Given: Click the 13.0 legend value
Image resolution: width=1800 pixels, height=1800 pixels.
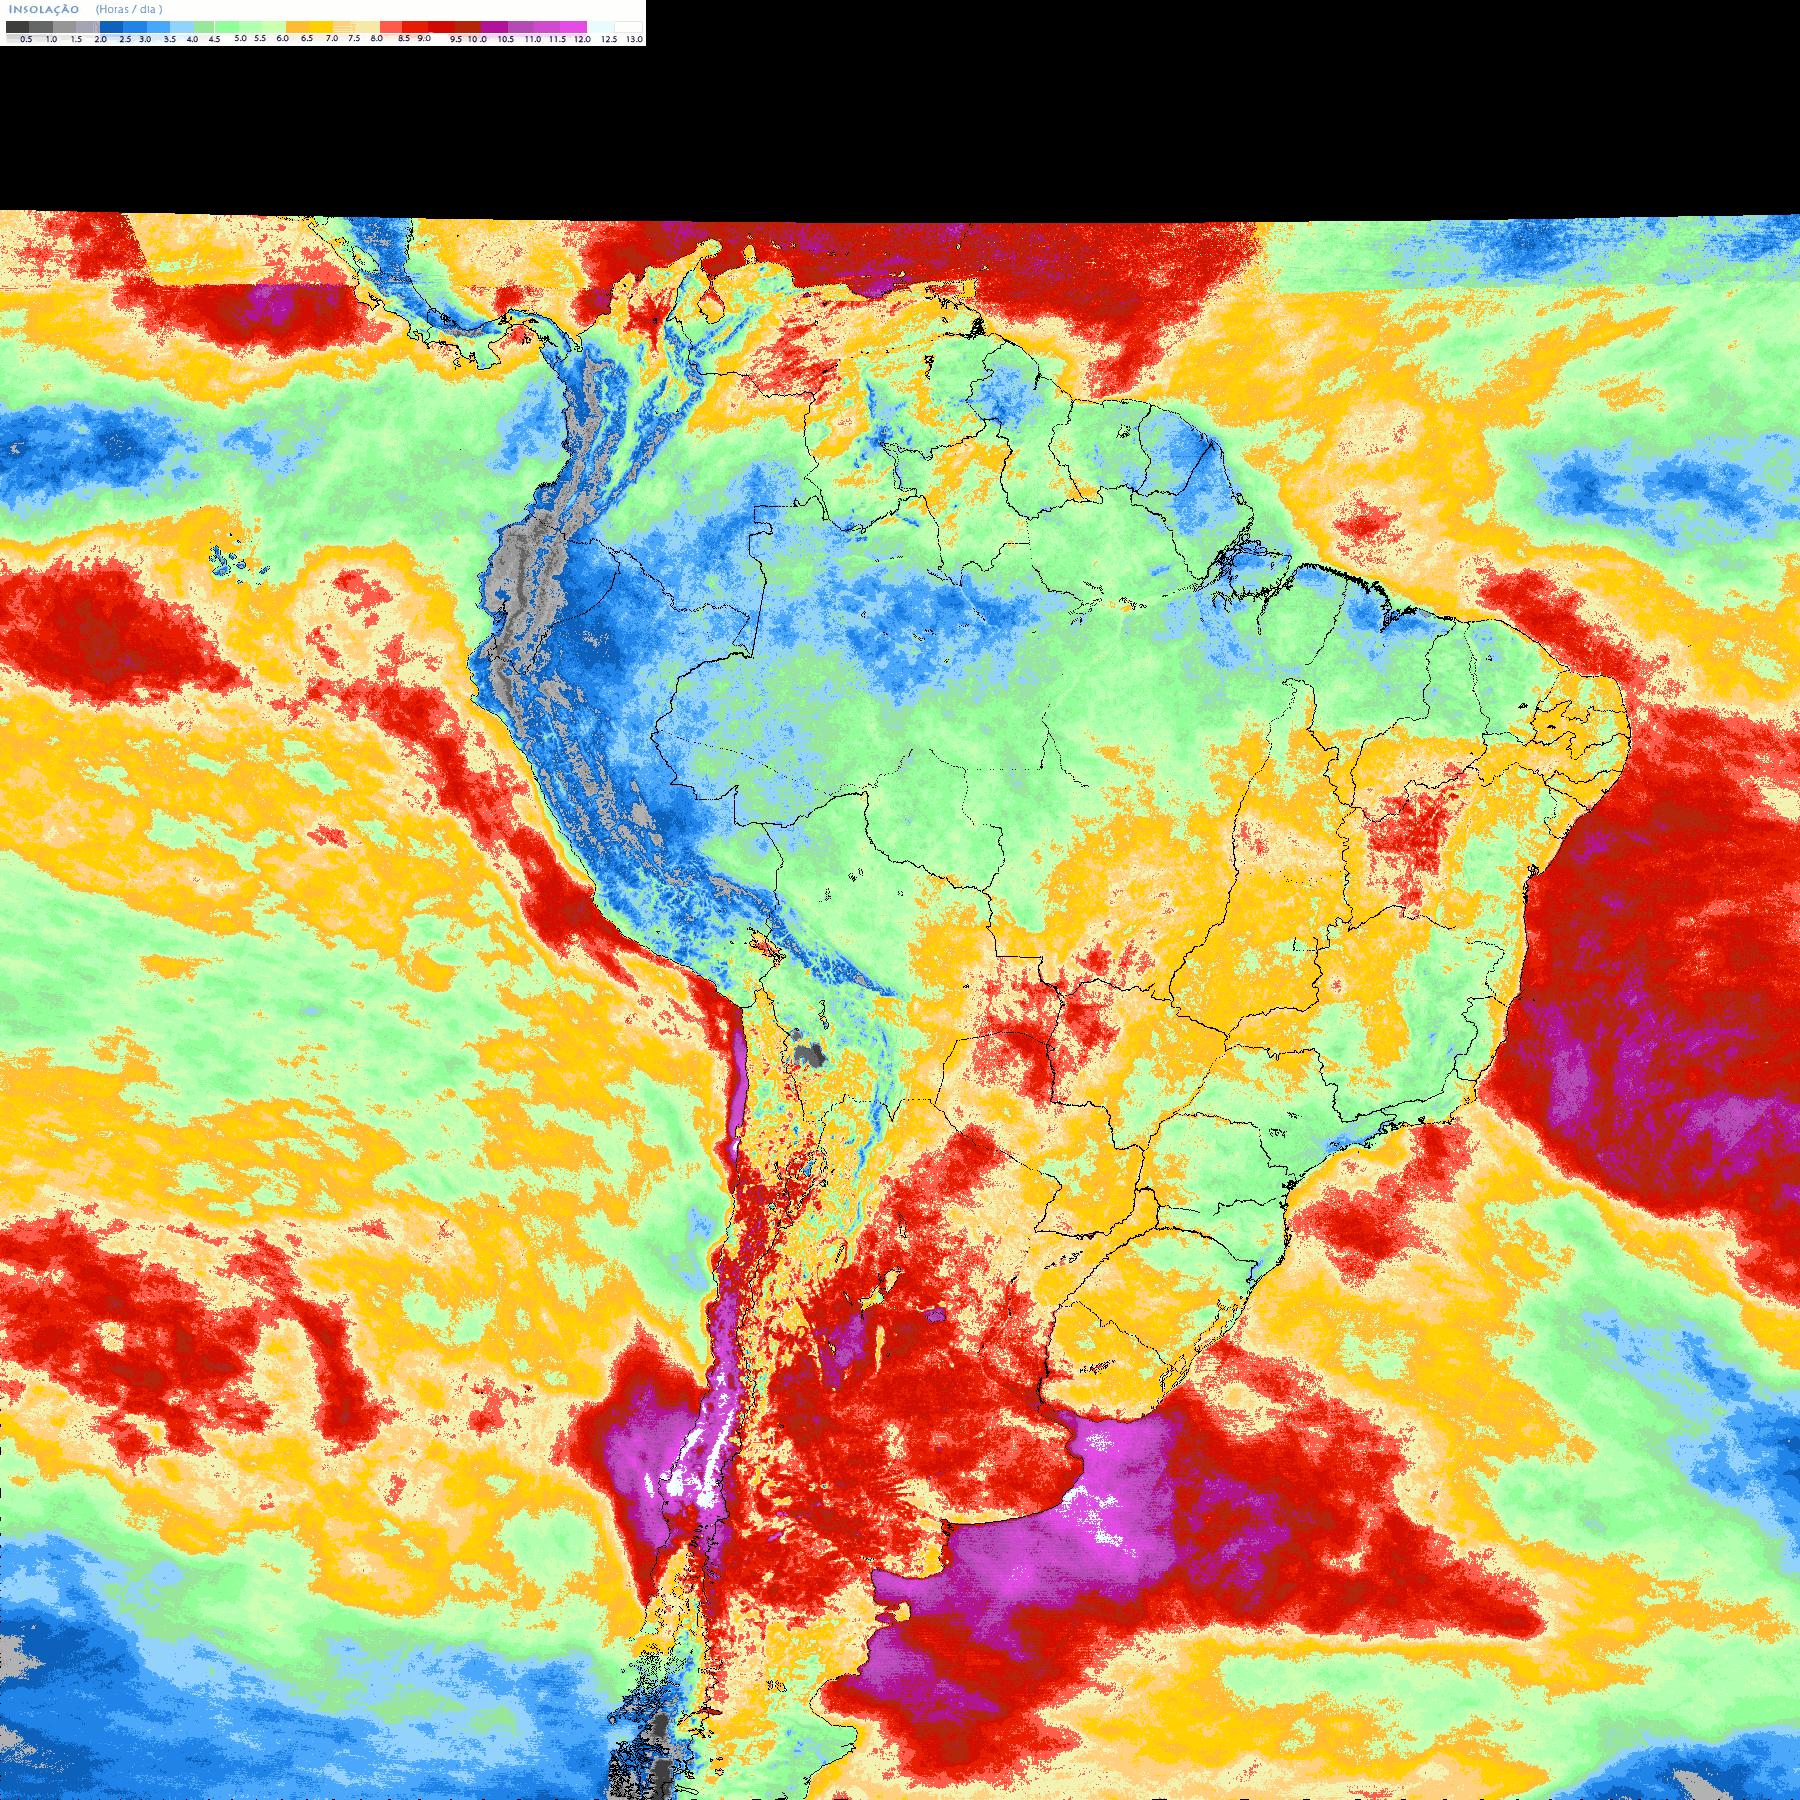Looking at the screenshot, I should point(634,39).
